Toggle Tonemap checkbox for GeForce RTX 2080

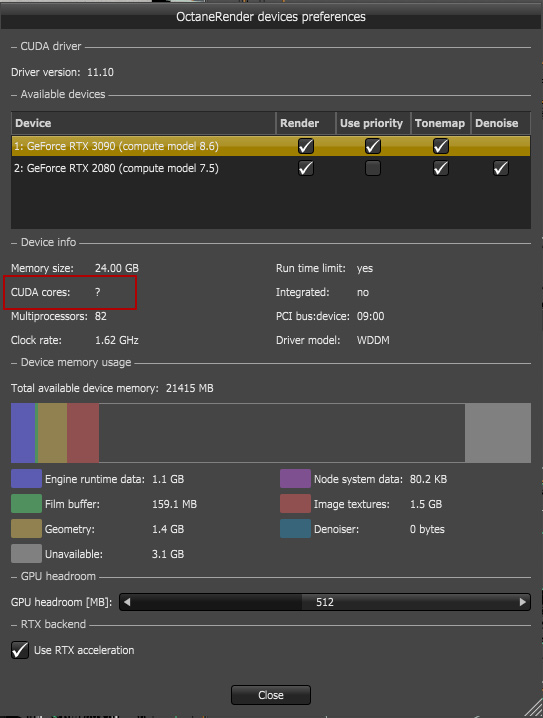(x=440, y=168)
